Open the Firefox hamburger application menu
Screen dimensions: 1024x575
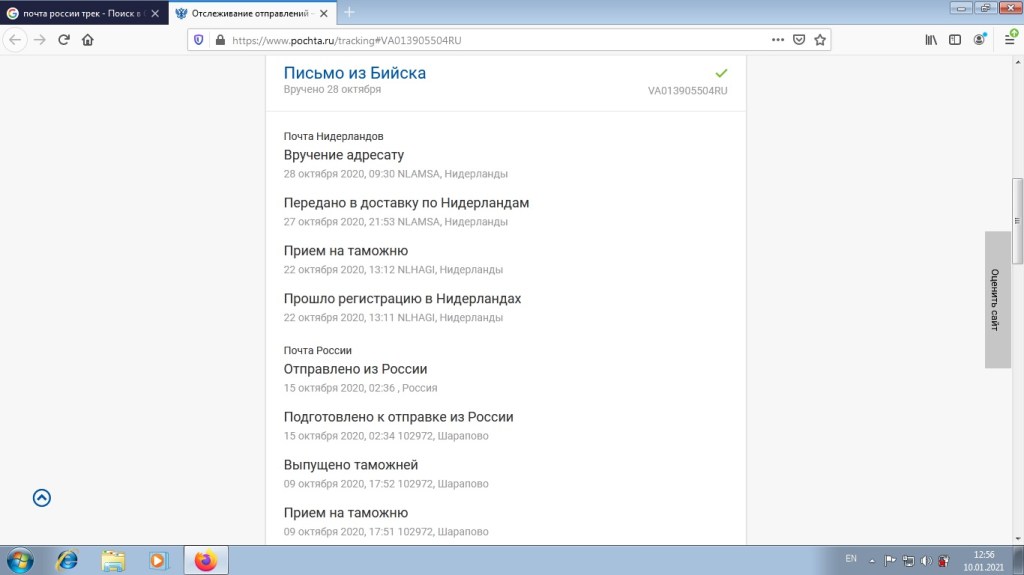1007,40
